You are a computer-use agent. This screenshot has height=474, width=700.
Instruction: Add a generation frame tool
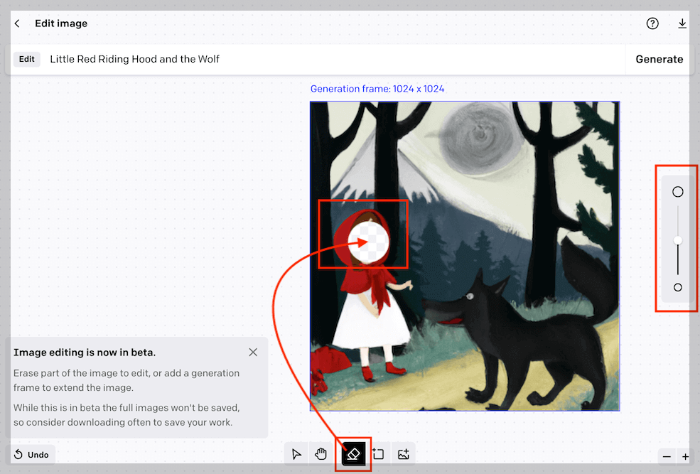379,454
